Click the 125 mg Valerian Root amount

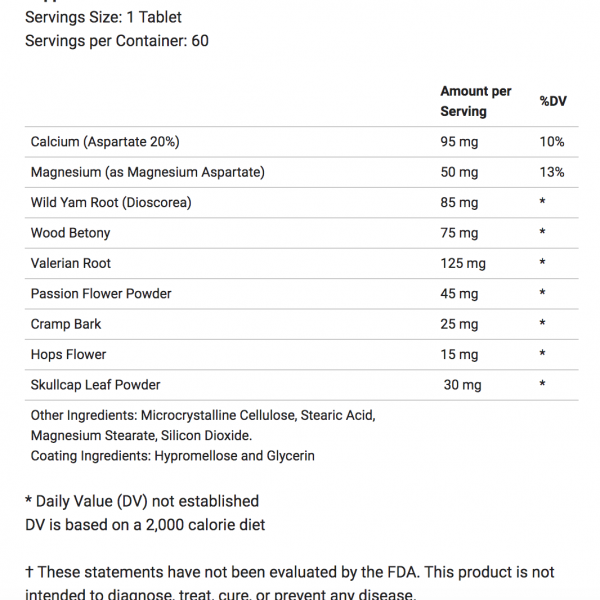(x=463, y=263)
